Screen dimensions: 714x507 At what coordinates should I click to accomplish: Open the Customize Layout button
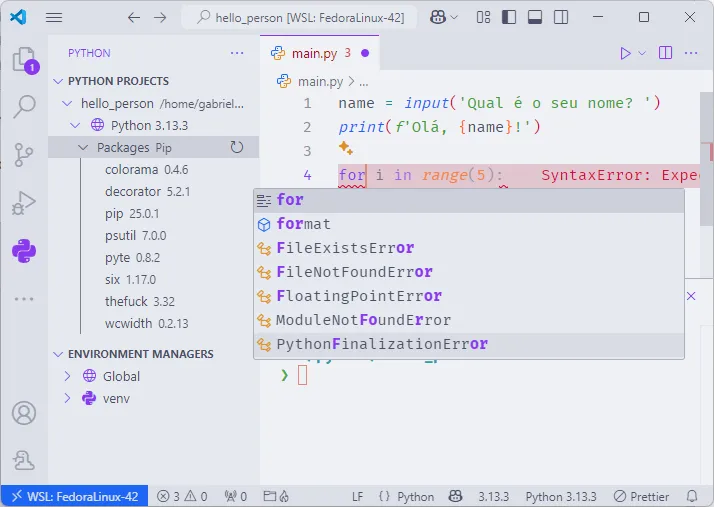click(x=483, y=17)
